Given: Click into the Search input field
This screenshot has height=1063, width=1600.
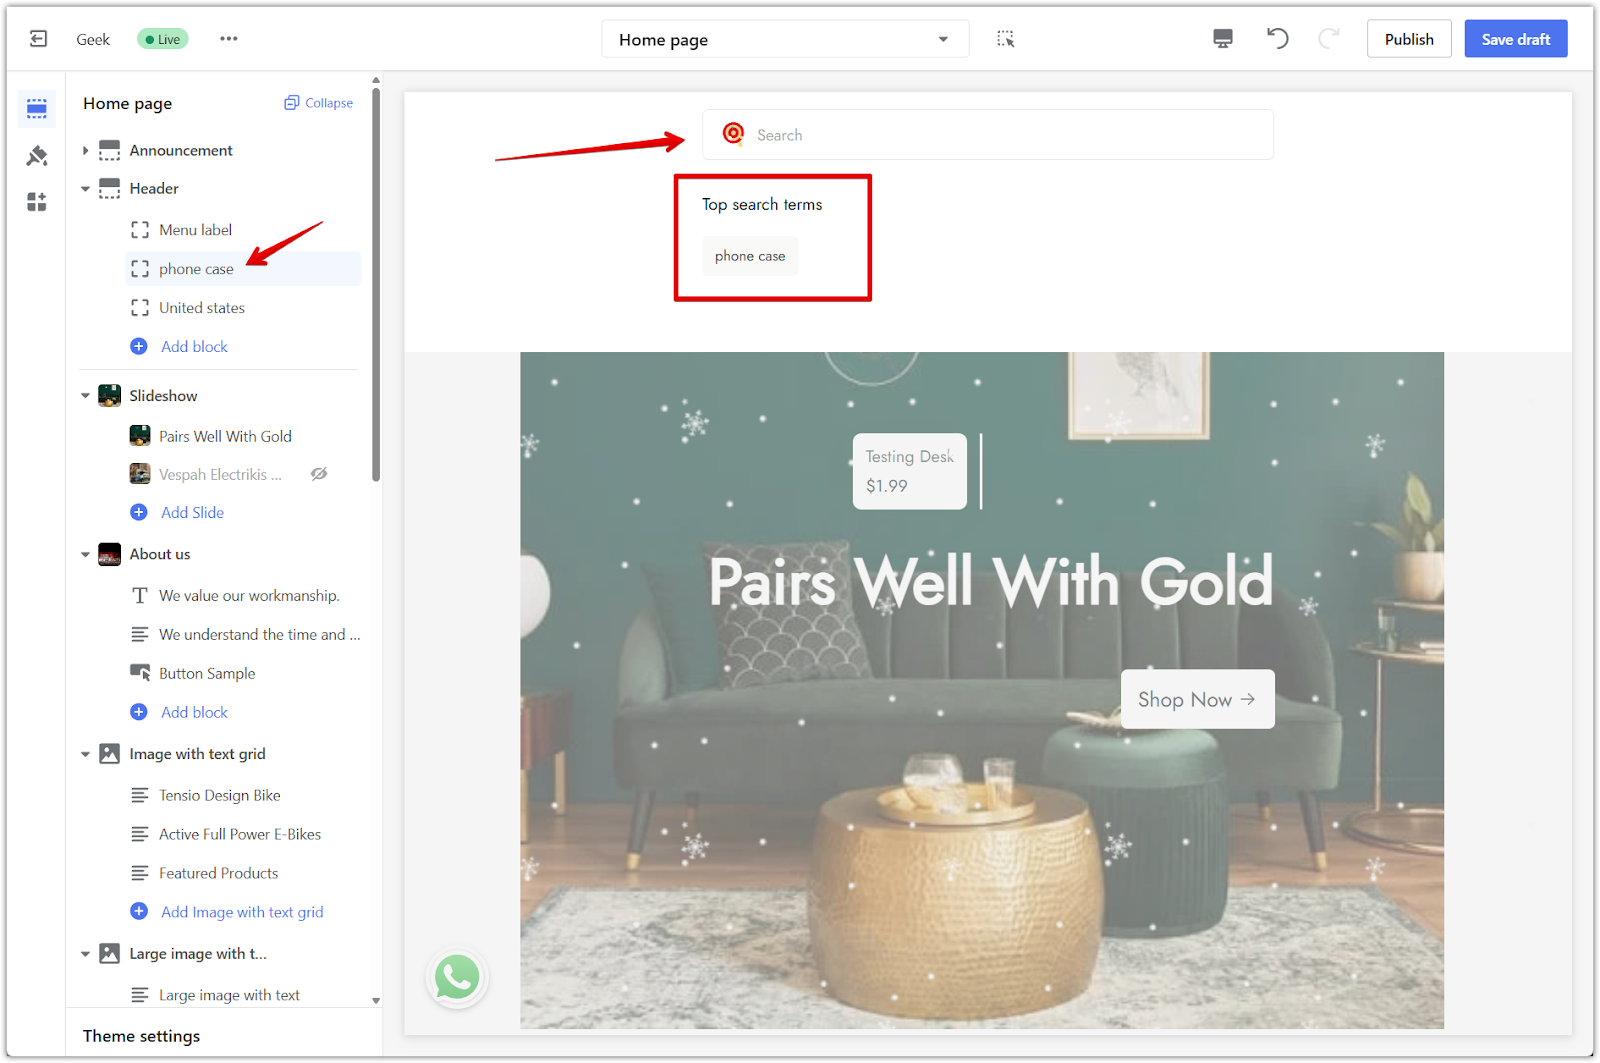Looking at the screenshot, I should coord(1000,135).
